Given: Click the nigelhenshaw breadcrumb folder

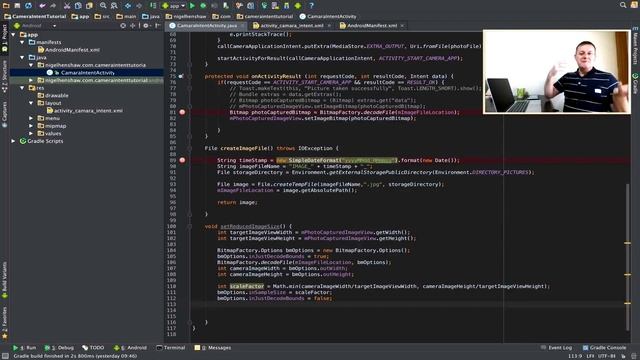Looking at the screenshot, I should (186, 17).
